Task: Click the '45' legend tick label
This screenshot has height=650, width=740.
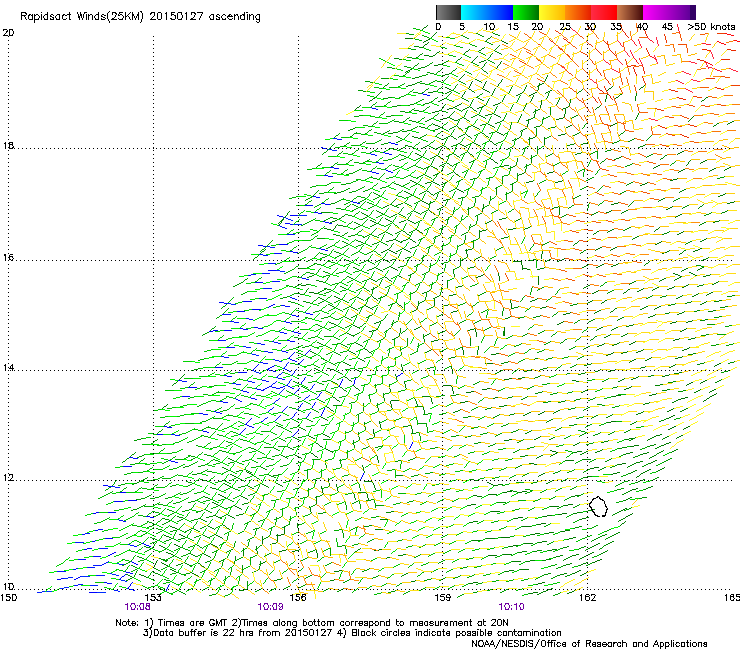Action: point(667,27)
